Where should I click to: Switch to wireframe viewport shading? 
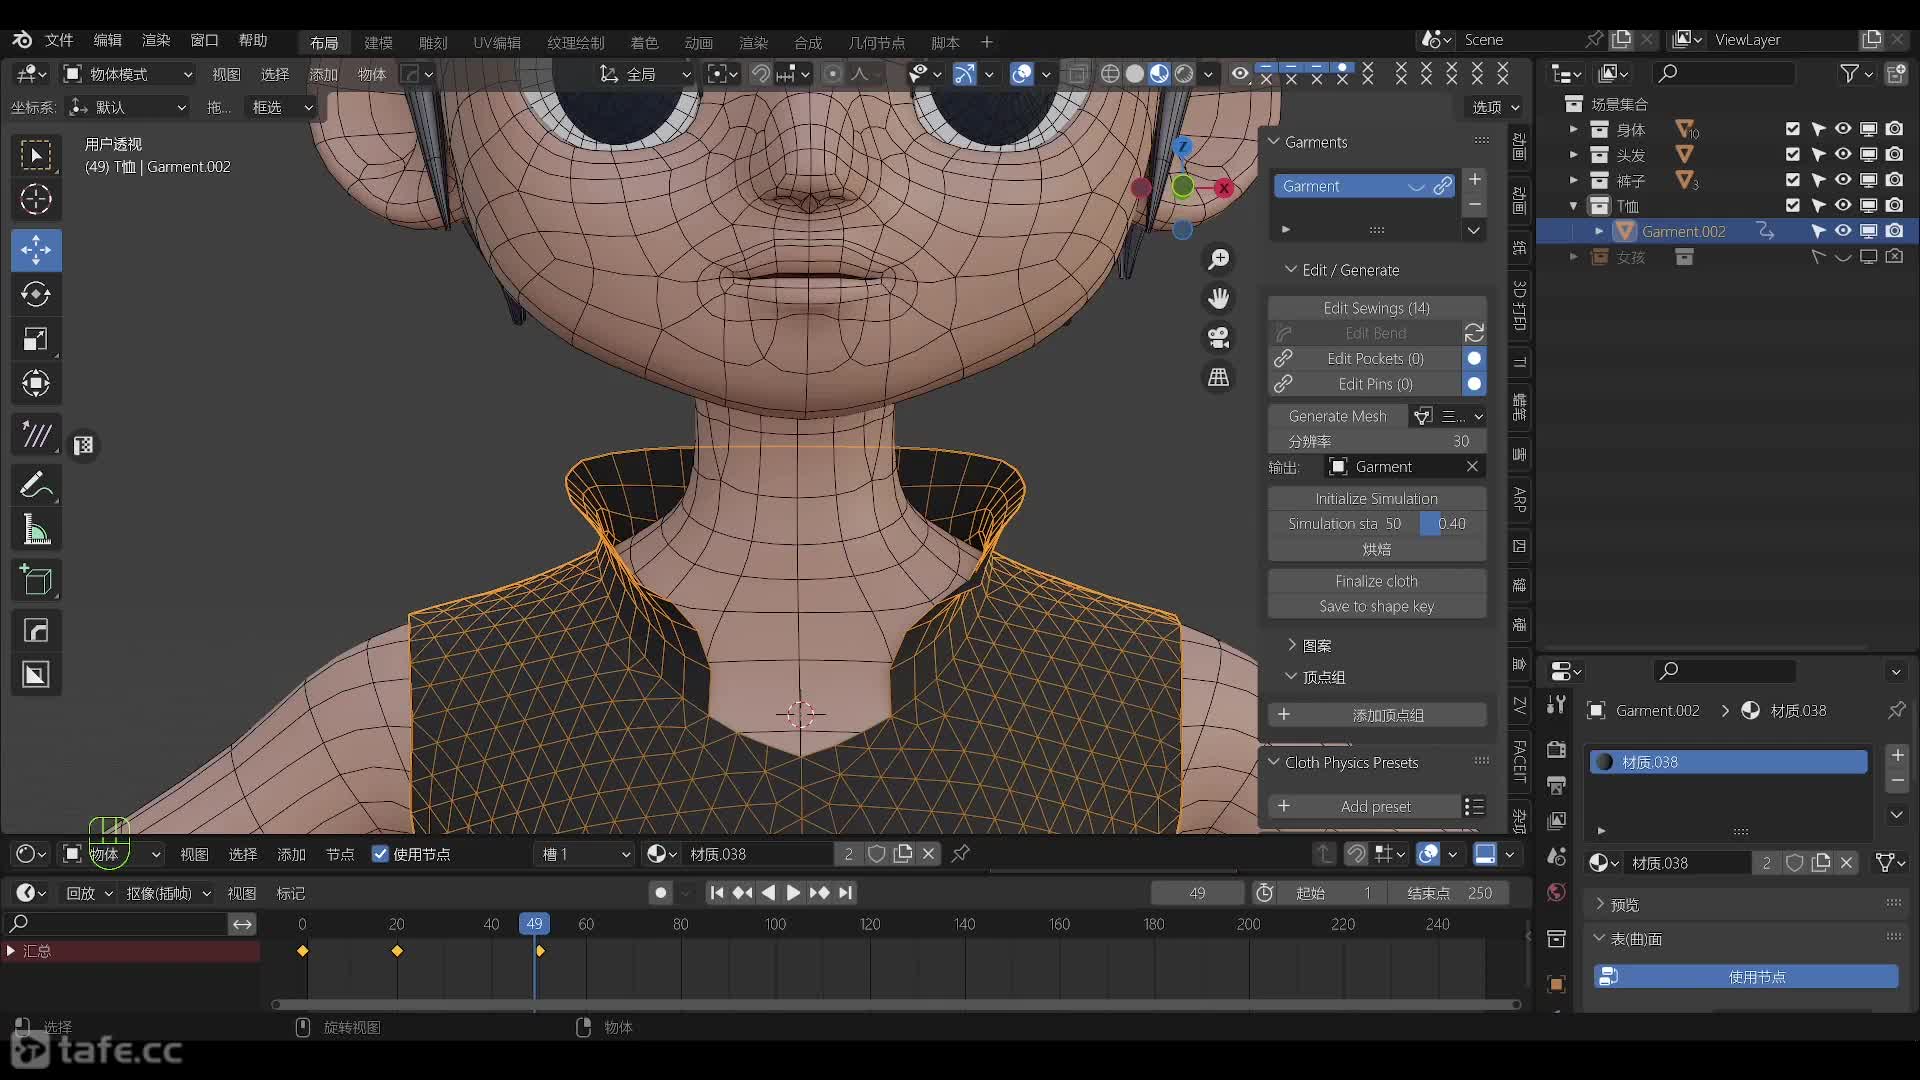coord(1110,74)
